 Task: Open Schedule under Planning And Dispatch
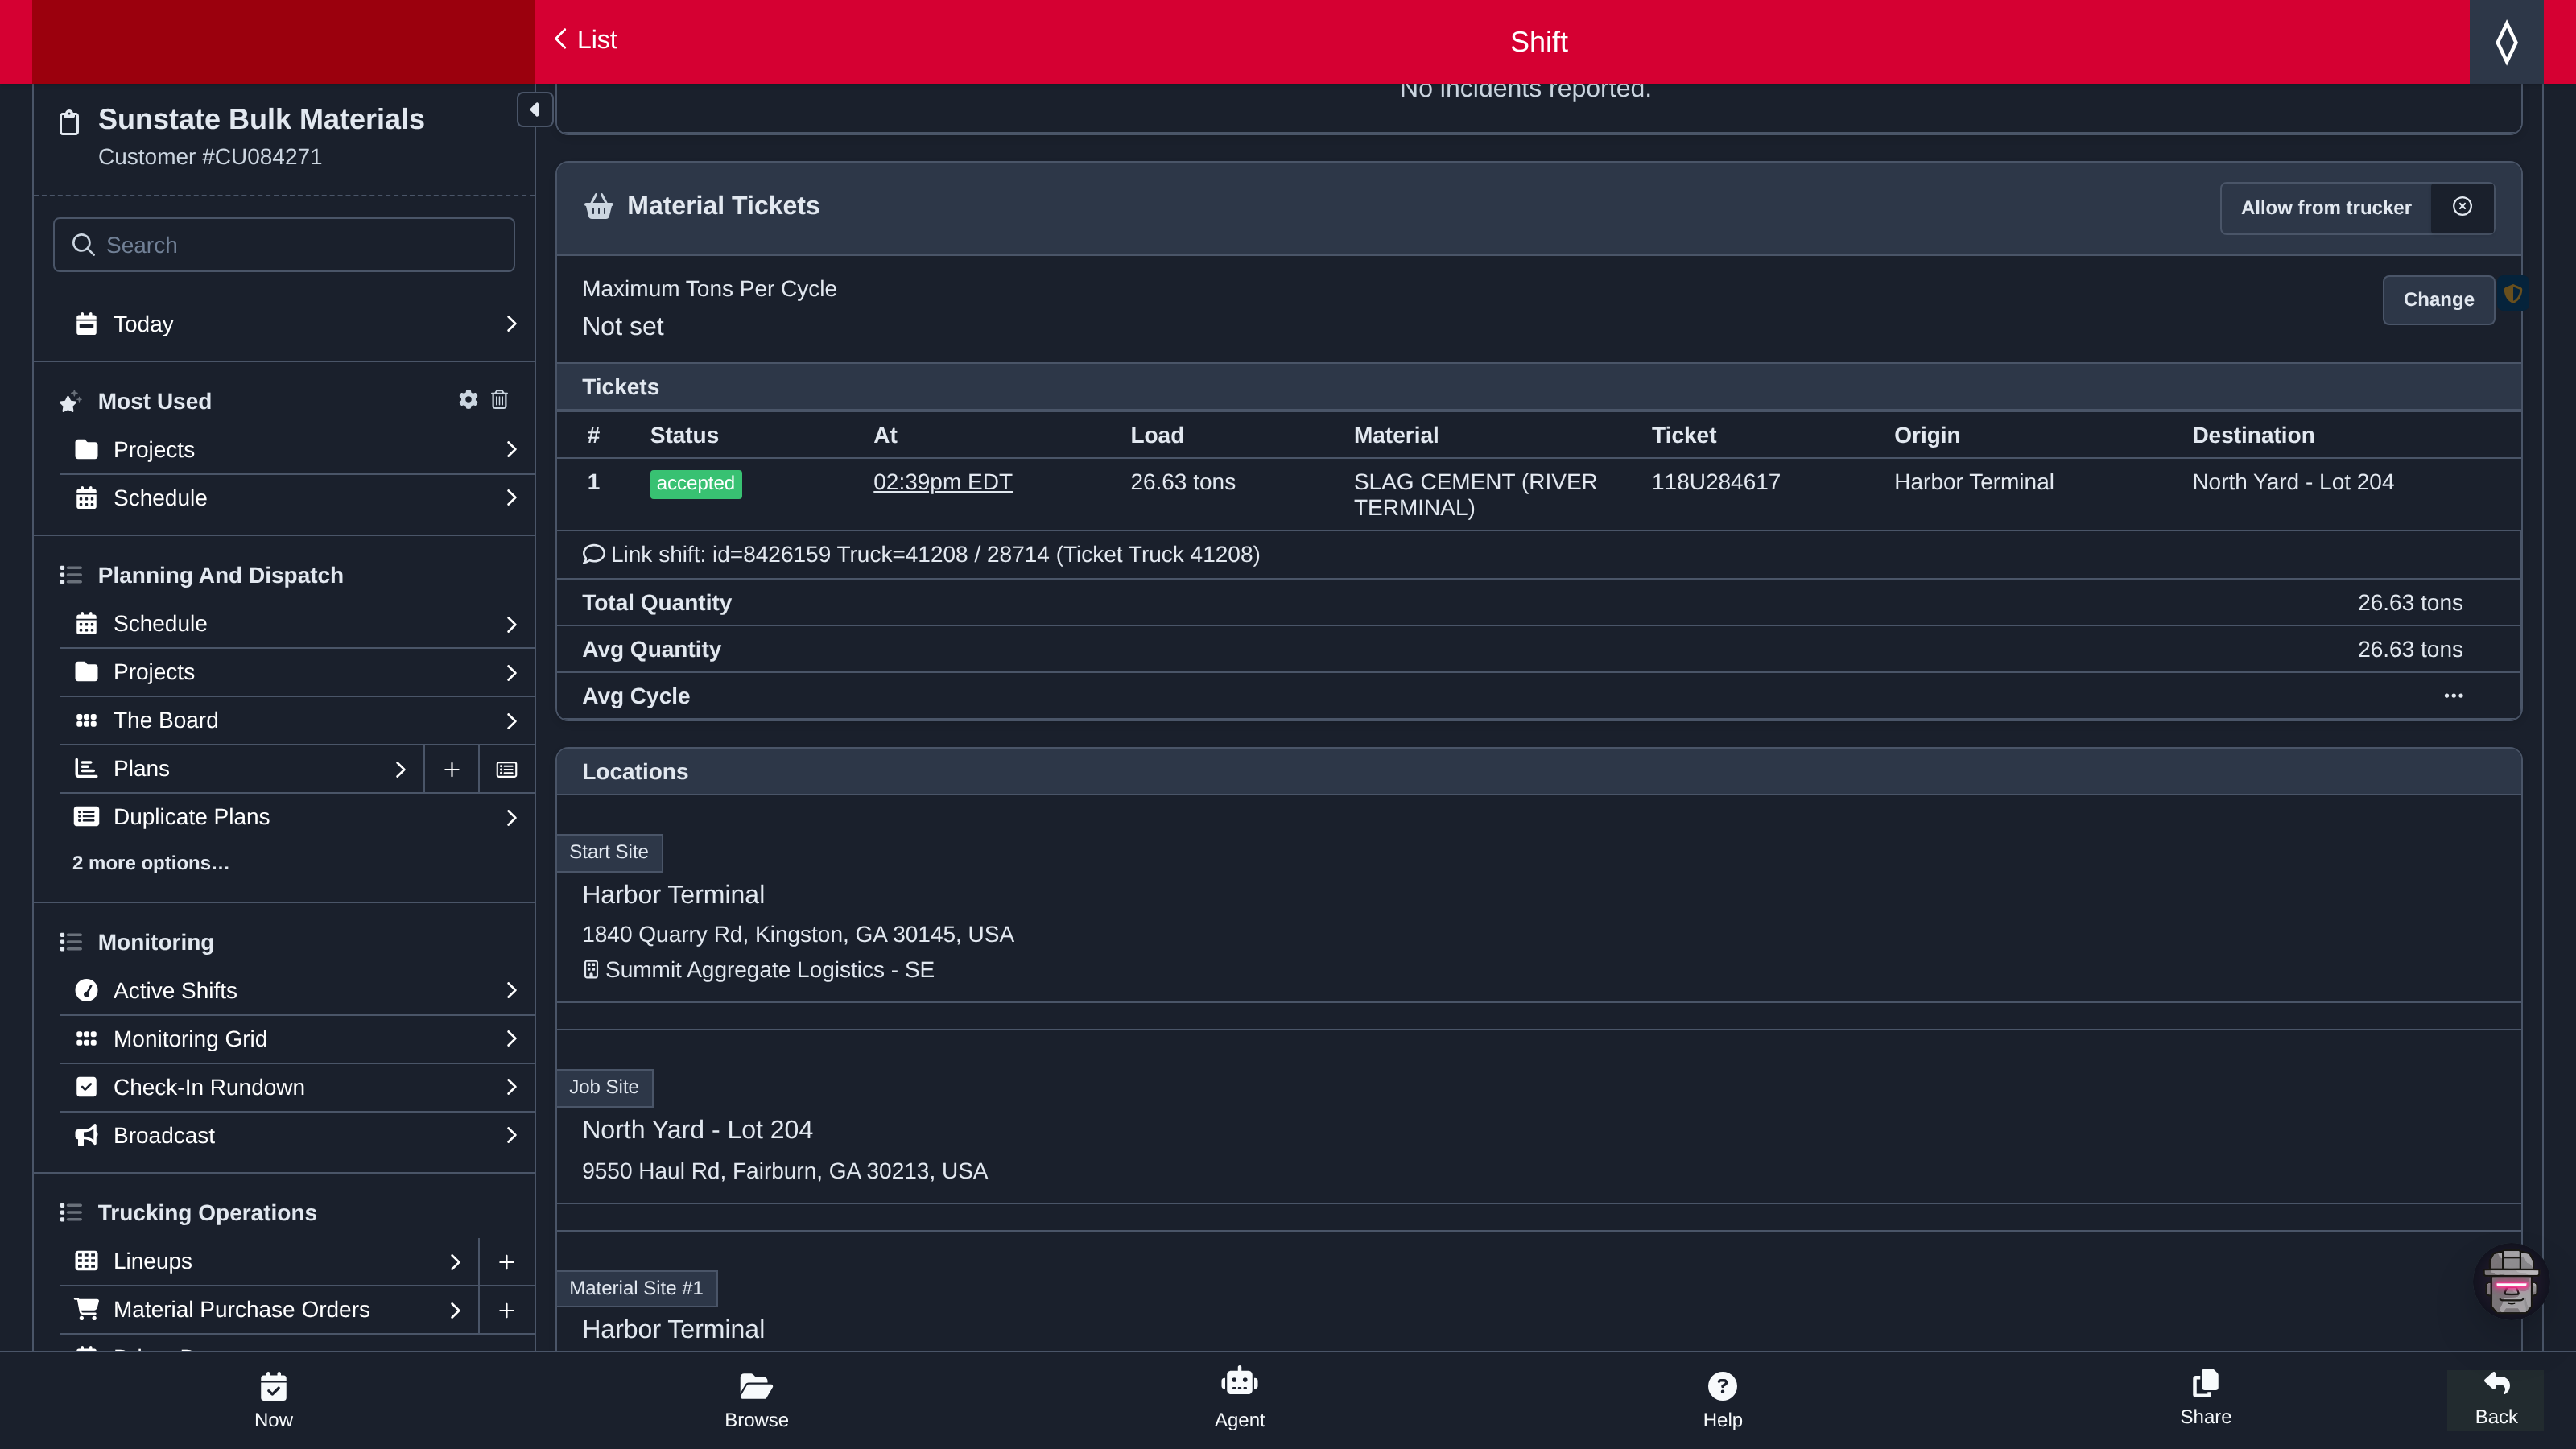296,624
